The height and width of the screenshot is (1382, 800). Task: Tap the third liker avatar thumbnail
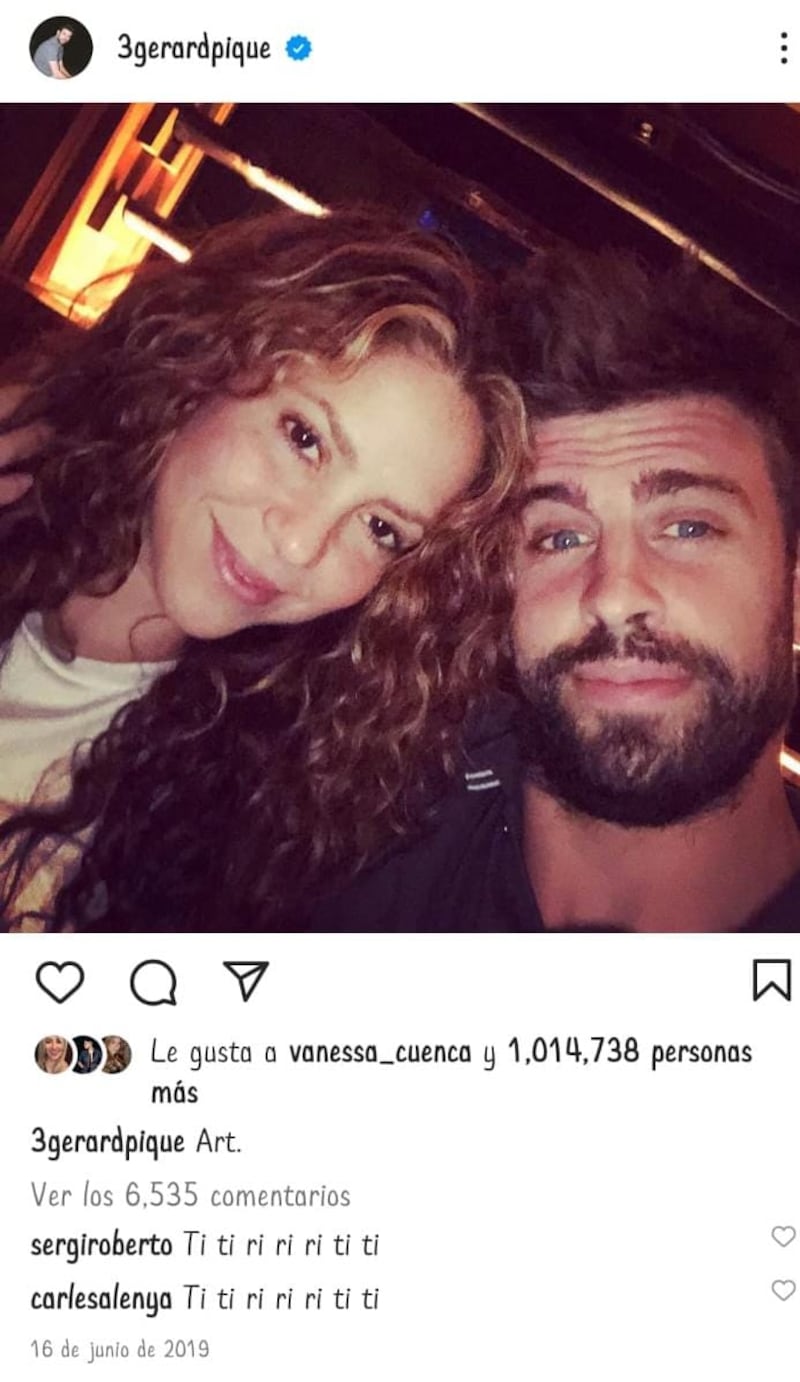pyautogui.click(x=116, y=1054)
